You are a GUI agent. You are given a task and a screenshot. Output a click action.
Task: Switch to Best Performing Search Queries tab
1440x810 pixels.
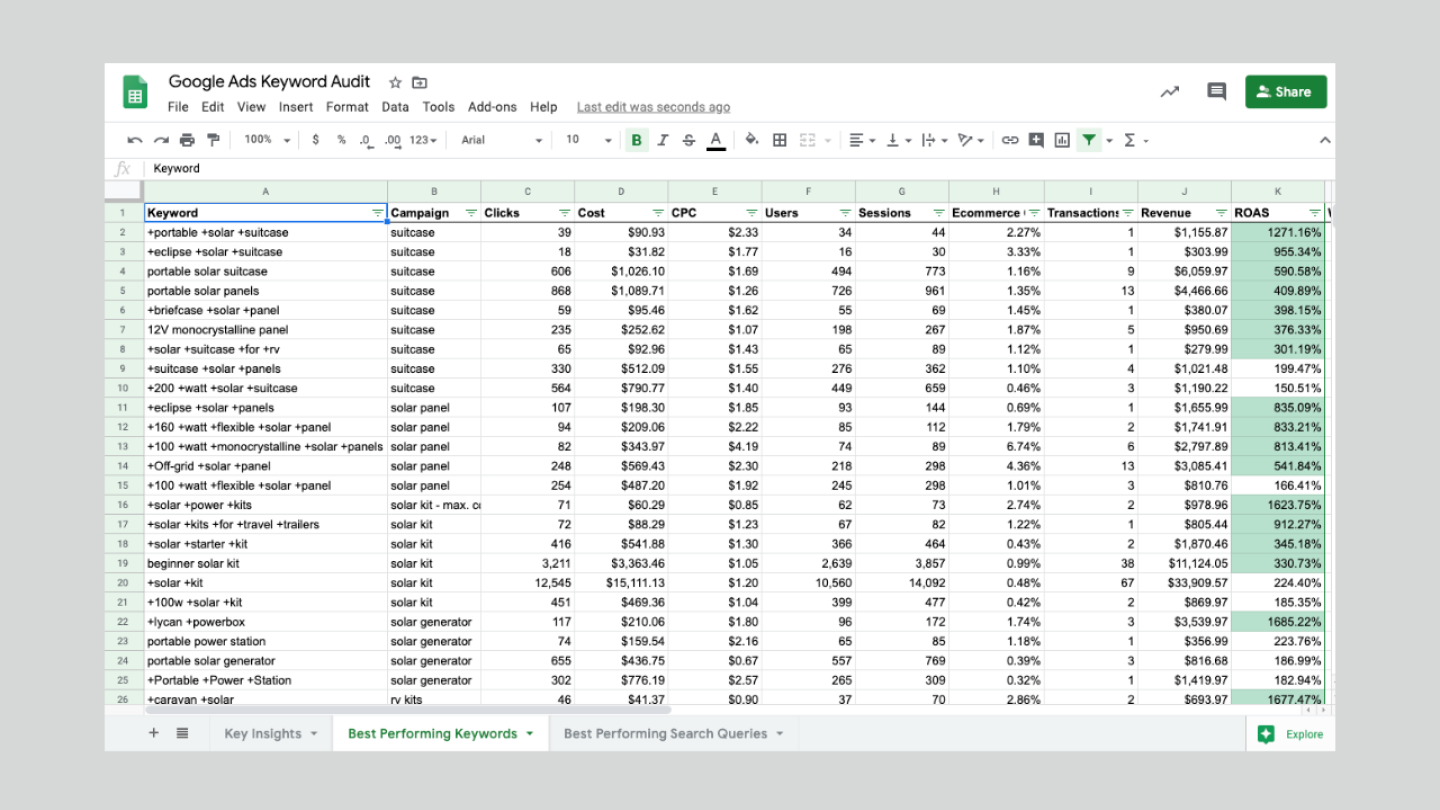[673, 733]
